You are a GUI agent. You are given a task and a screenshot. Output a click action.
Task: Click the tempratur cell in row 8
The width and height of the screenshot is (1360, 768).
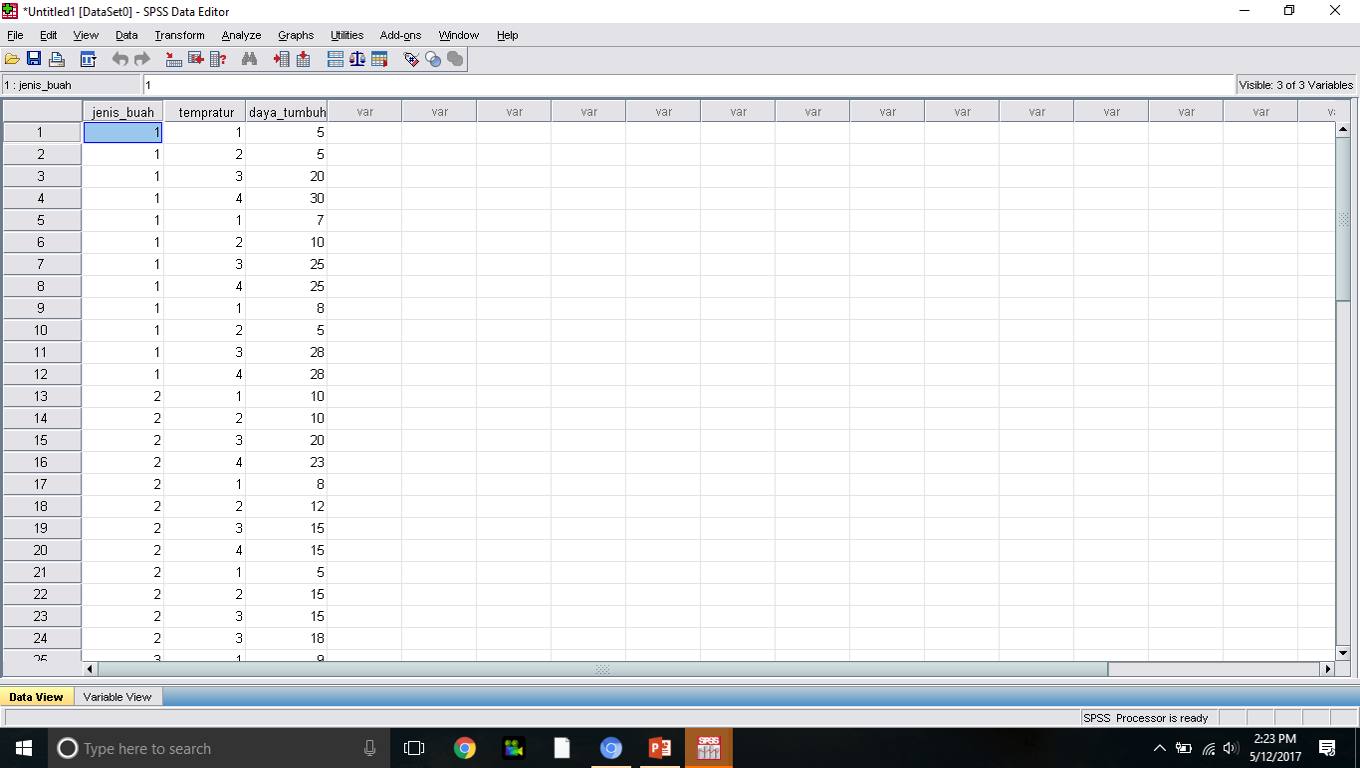pyautogui.click(x=205, y=286)
